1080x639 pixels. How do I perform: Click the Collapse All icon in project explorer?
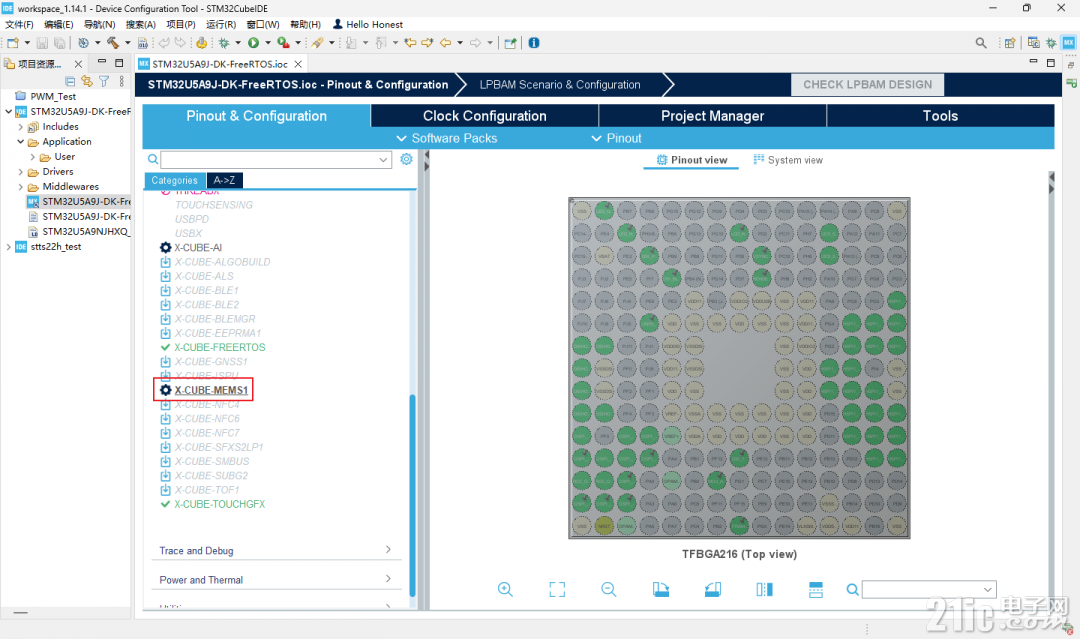click(70, 81)
